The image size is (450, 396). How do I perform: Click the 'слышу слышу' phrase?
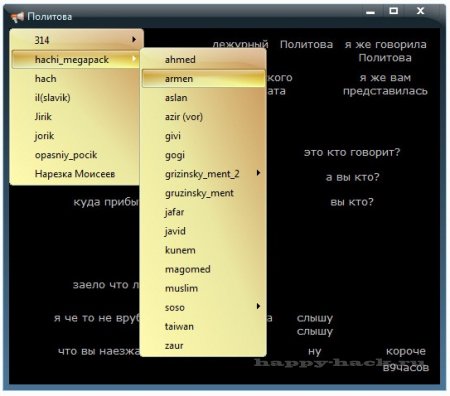pos(315,325)
